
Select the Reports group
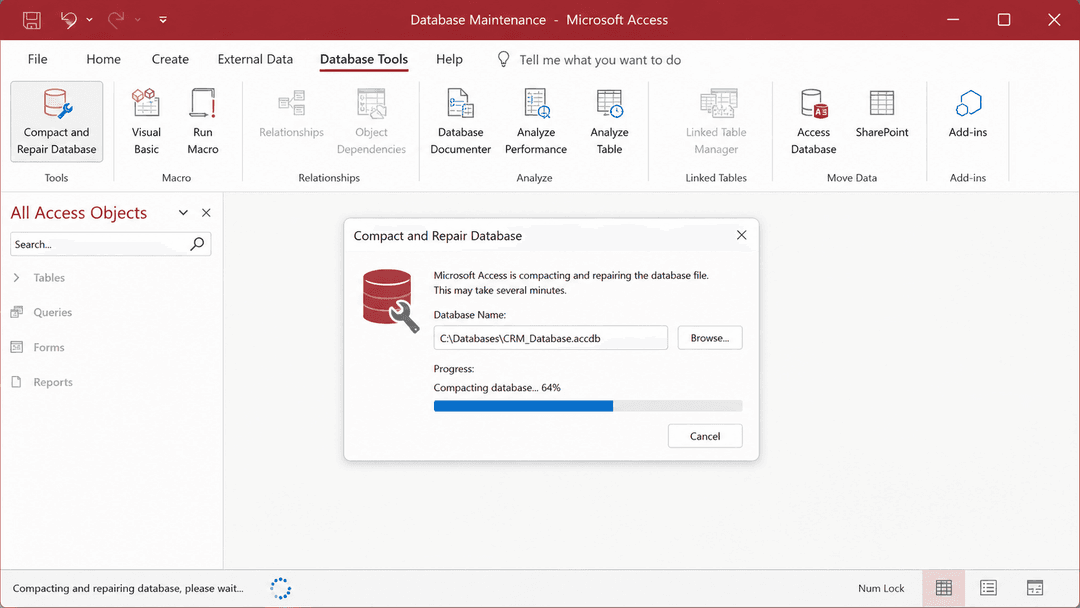tap(53, 382)
